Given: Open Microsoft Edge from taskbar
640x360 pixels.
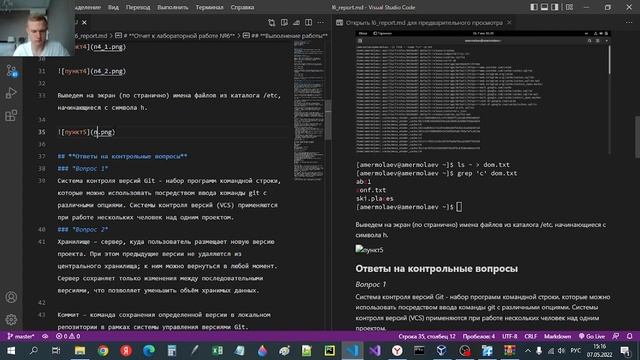Looking at the screenshot, I should tap(149, 351).
